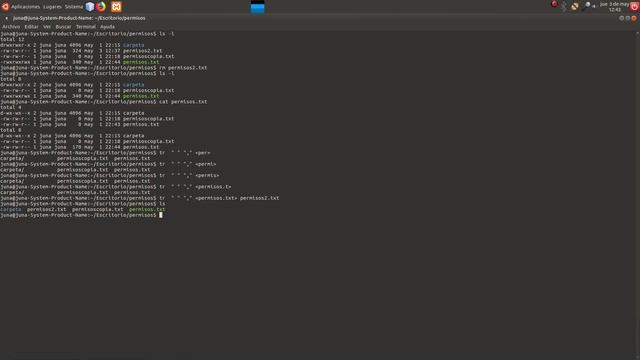Open the Lugares panel menu
640x360 pixels.
coord(52,7)
